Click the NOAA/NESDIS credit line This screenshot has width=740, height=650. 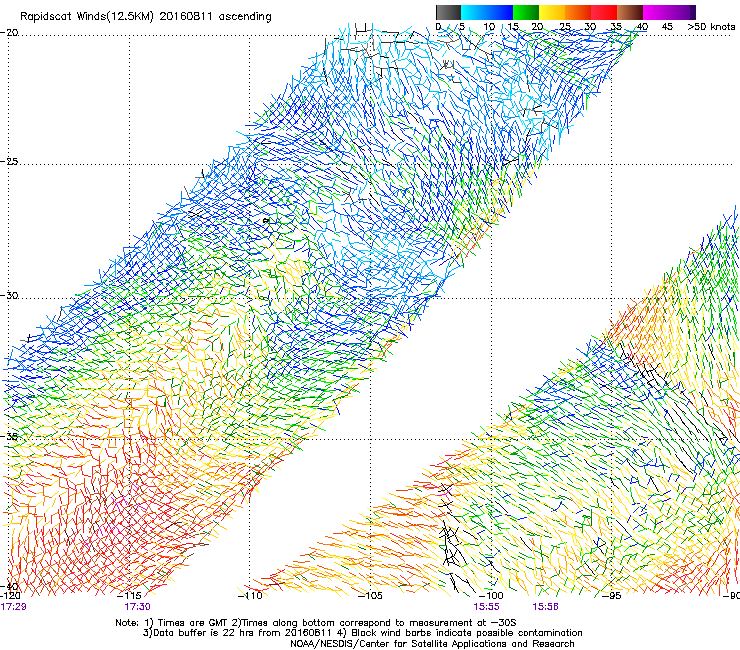click(x=432, y=644)
